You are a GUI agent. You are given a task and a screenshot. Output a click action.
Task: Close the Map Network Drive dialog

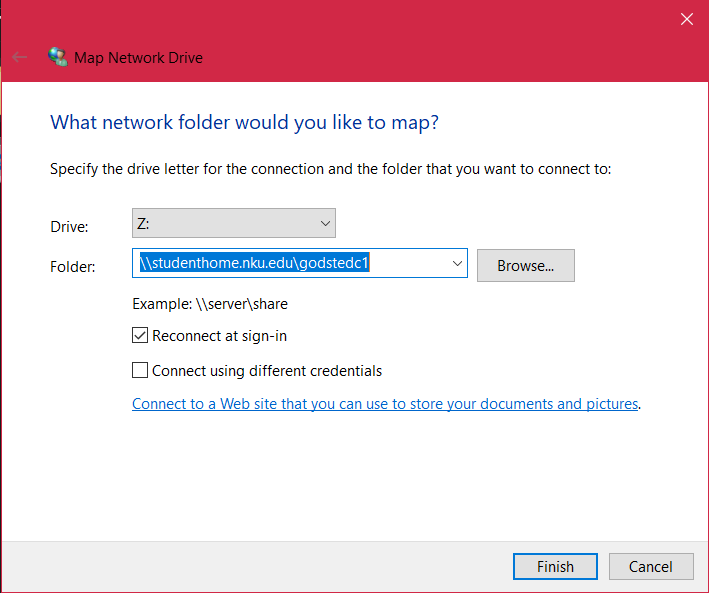686,18
